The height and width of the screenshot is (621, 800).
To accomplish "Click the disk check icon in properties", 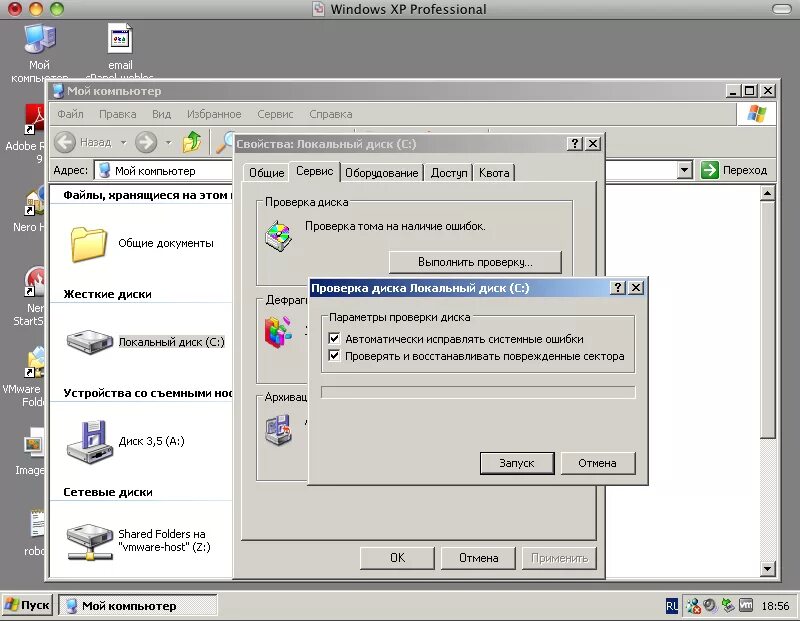I will point(279,236).
